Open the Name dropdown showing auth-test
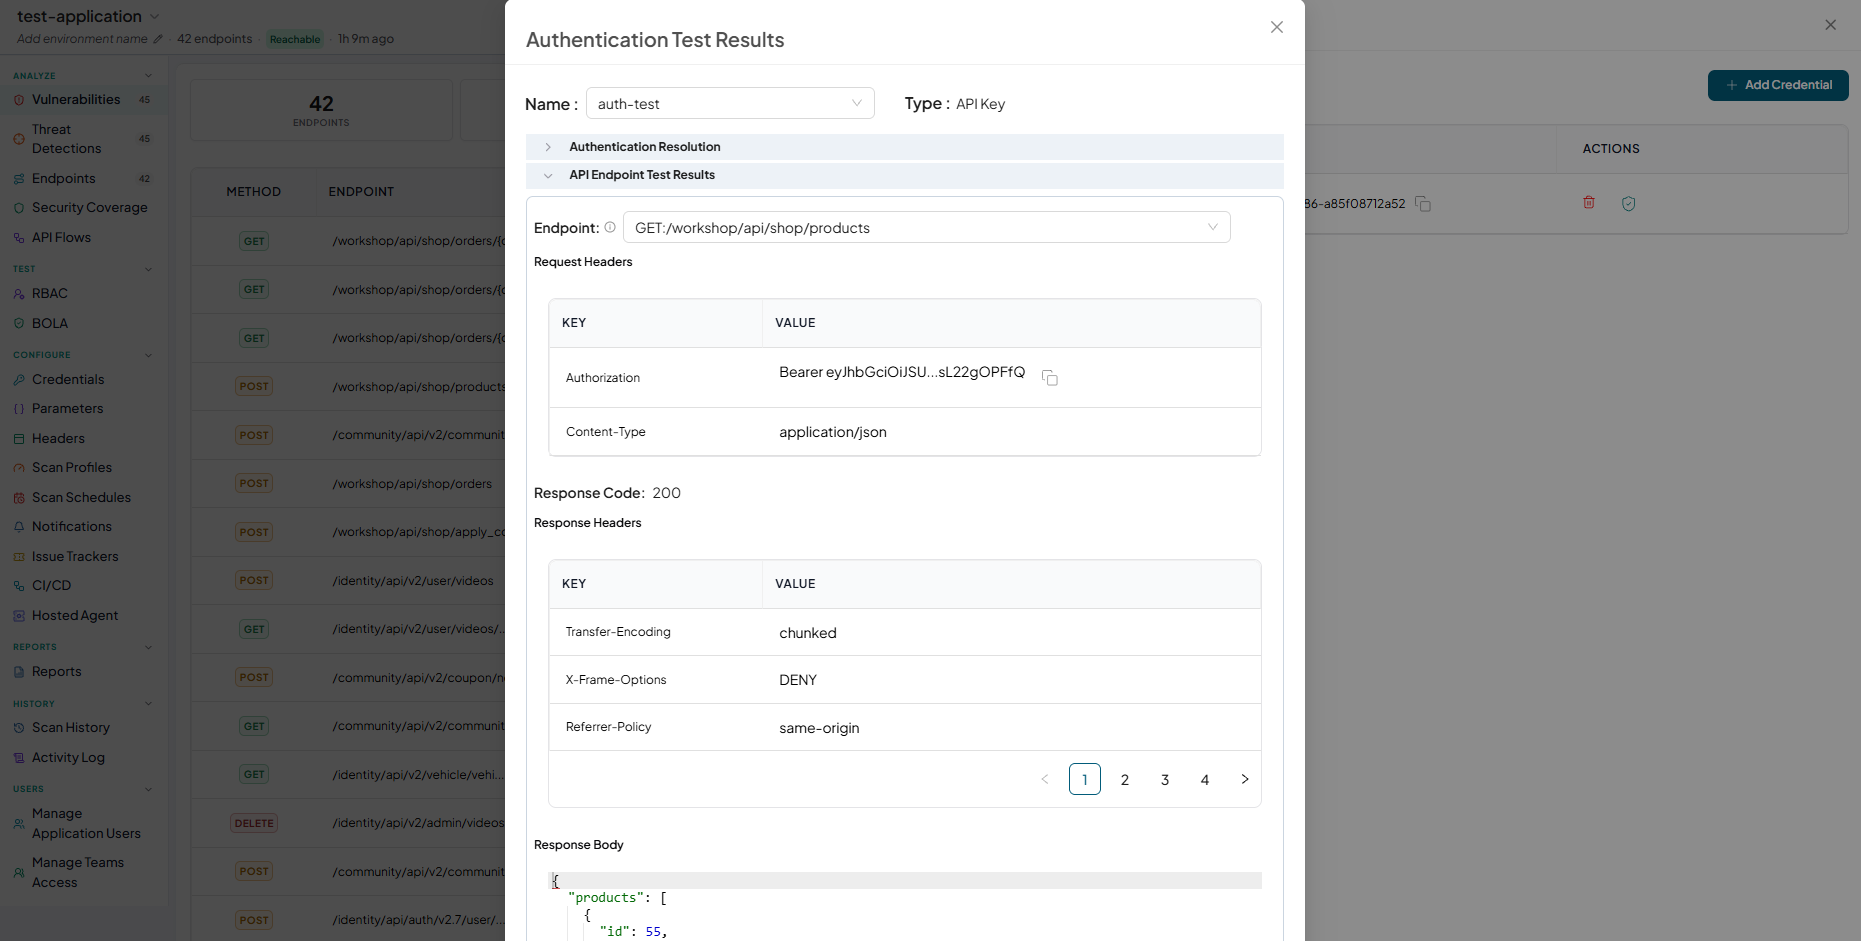The height and width of the screenshot is (941, 1861). (730, 103)
